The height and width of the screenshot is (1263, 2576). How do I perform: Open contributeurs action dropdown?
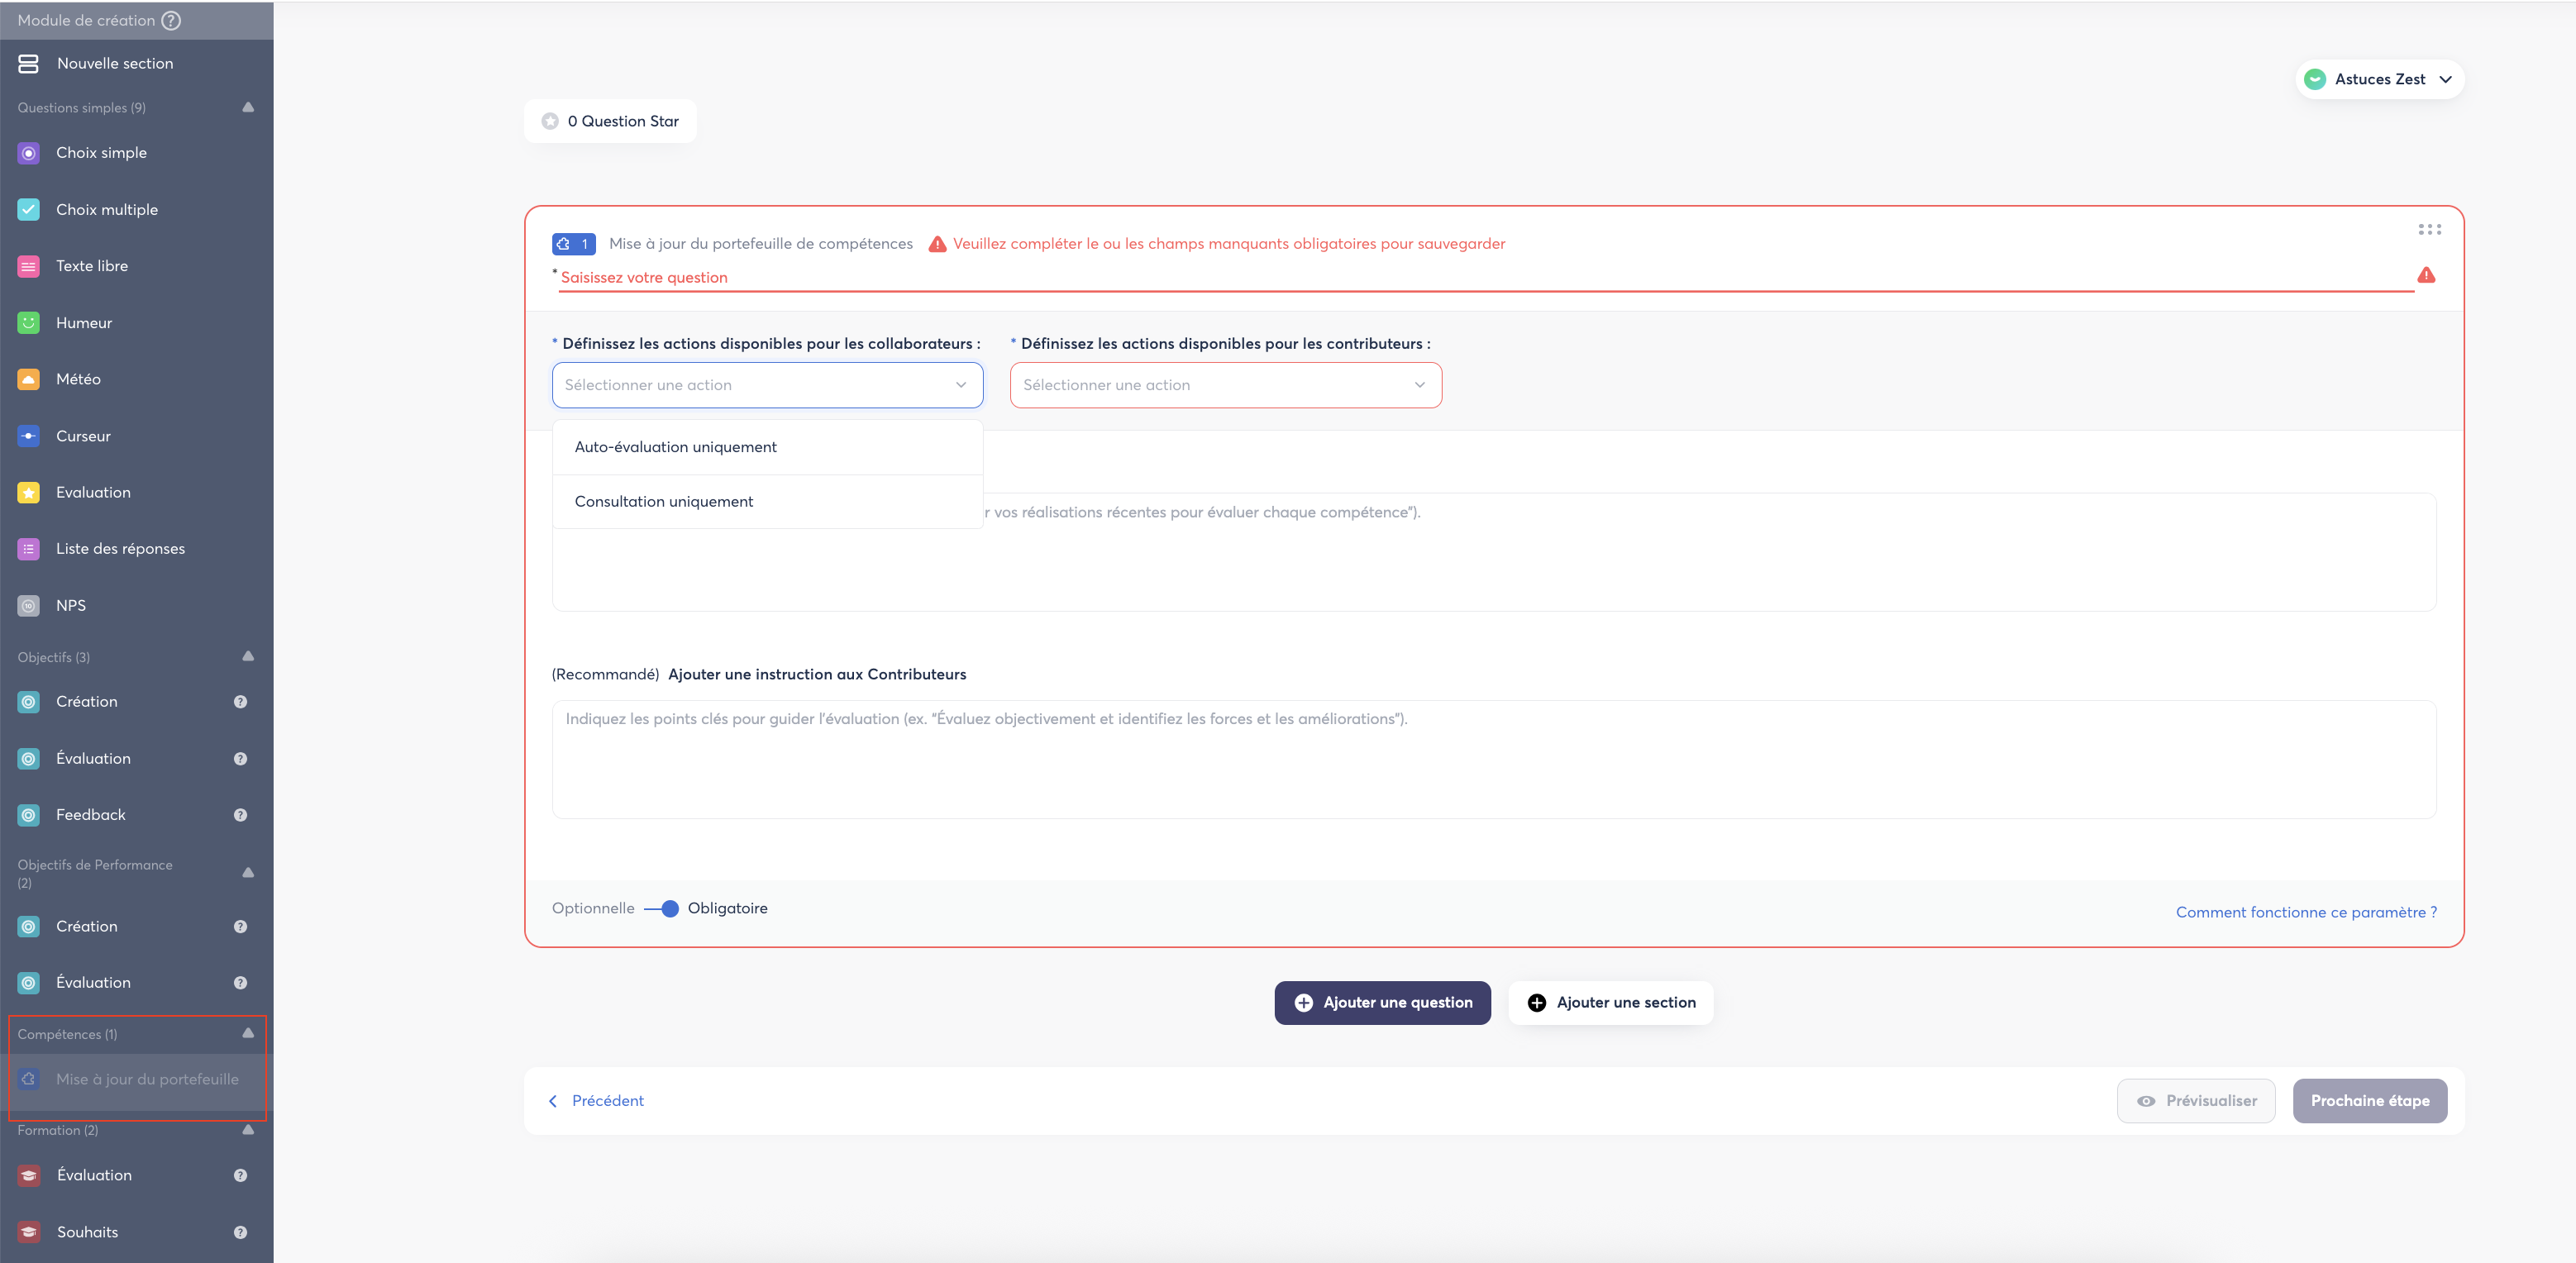coord(1225,385)
